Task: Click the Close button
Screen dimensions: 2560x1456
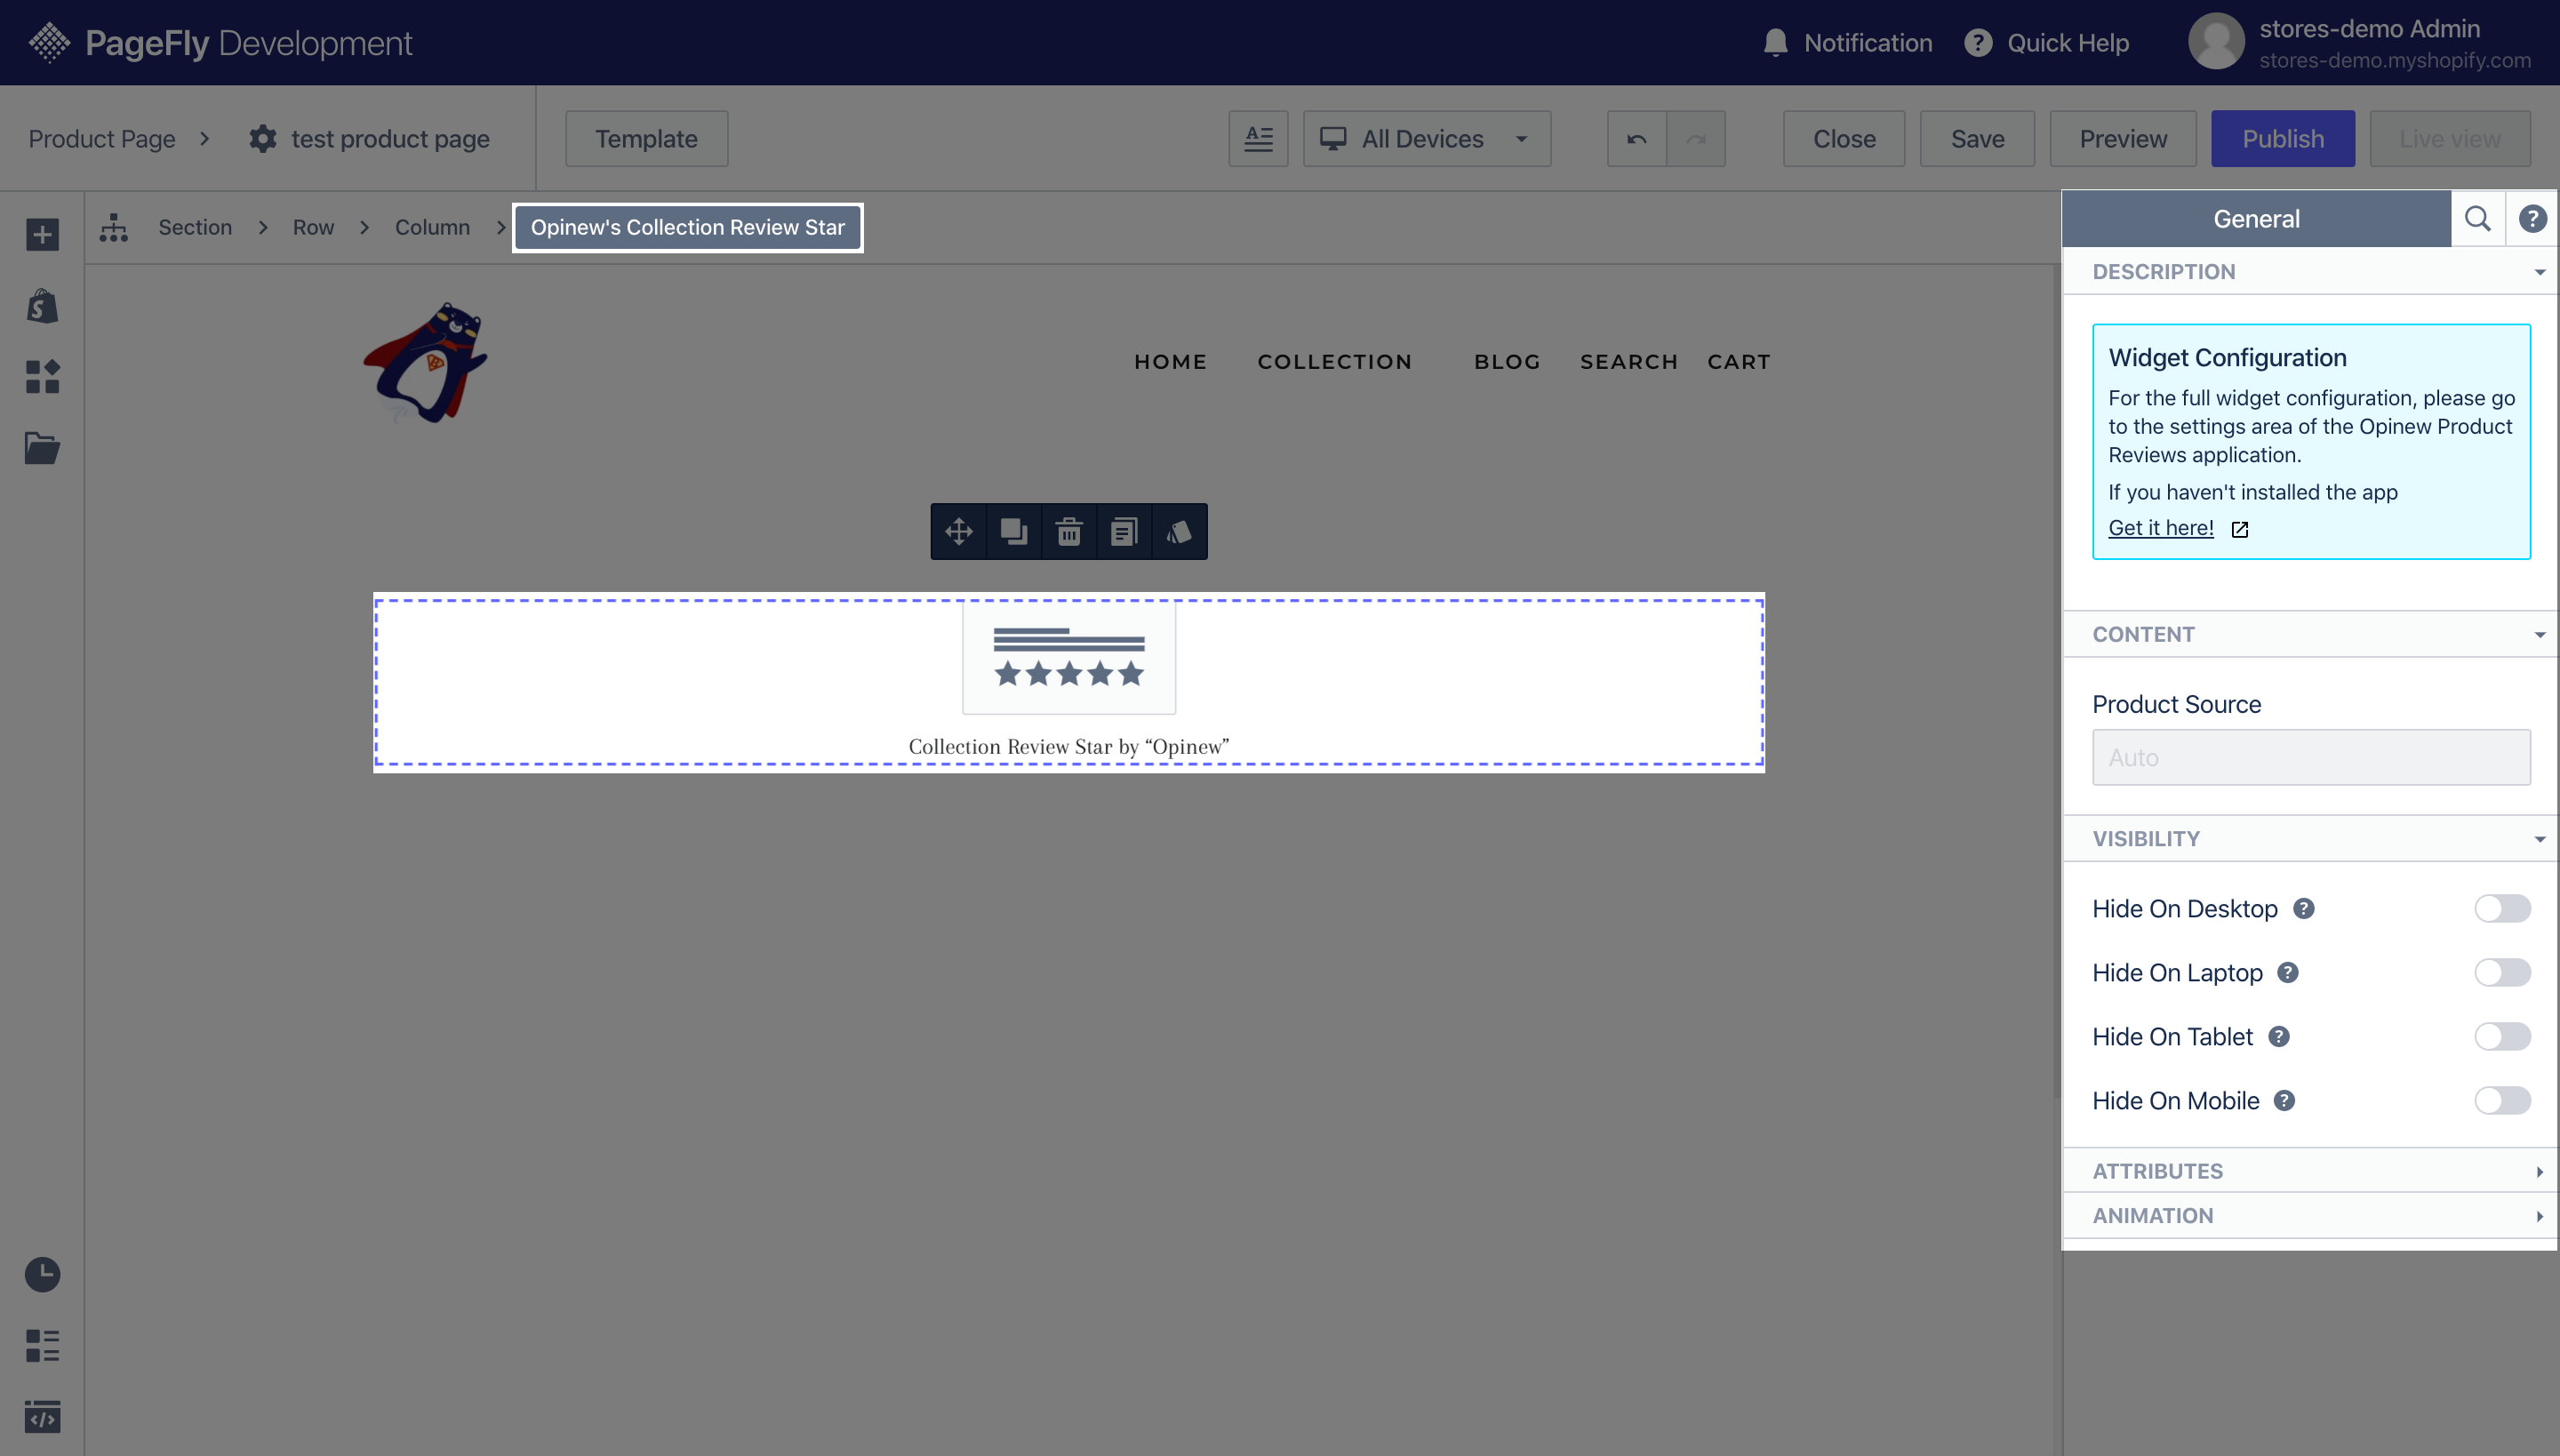Action: [1844, 139]
